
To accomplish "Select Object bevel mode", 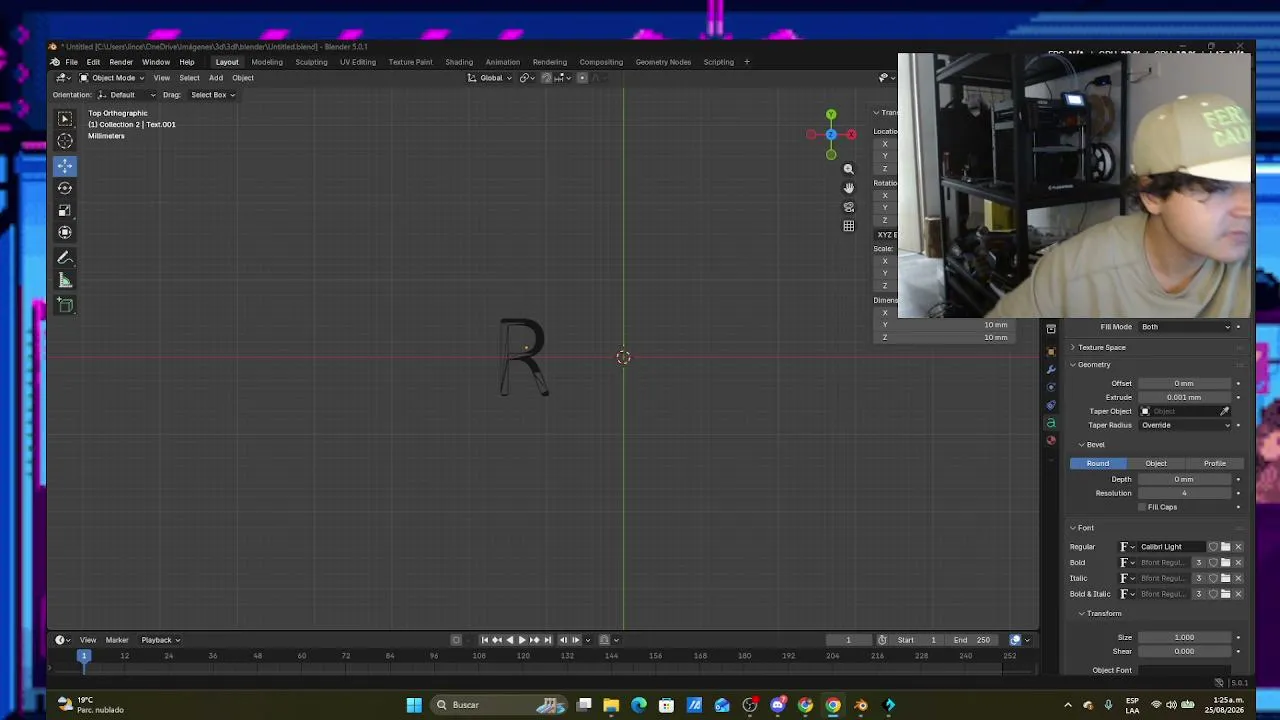I will 1156,464.
